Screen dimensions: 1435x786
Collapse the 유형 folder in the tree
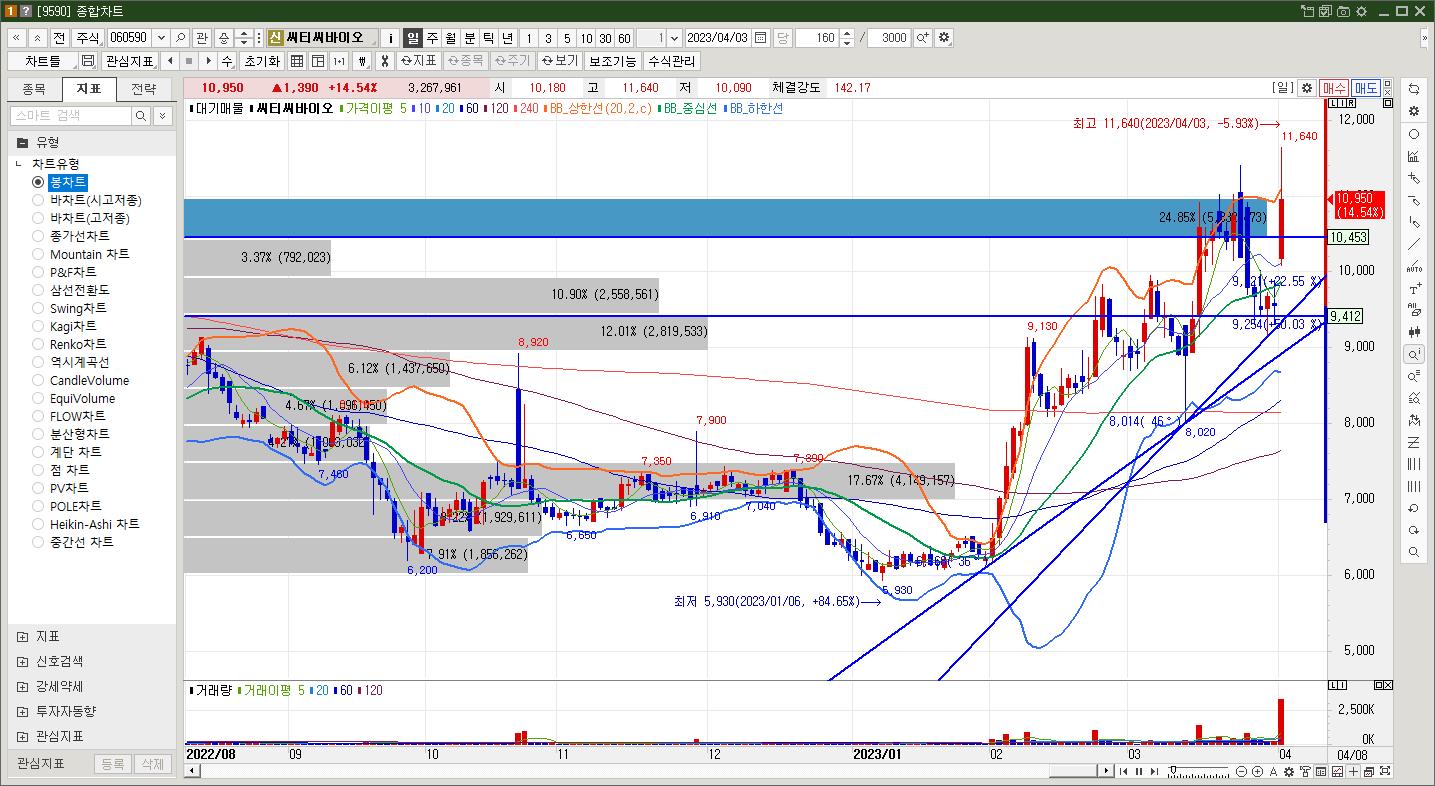tap(22, 142)
